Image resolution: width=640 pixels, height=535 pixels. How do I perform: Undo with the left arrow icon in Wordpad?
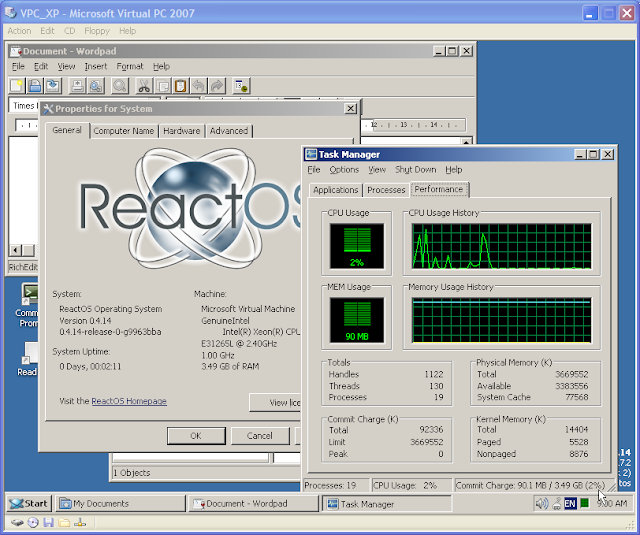tap(198, 86)
